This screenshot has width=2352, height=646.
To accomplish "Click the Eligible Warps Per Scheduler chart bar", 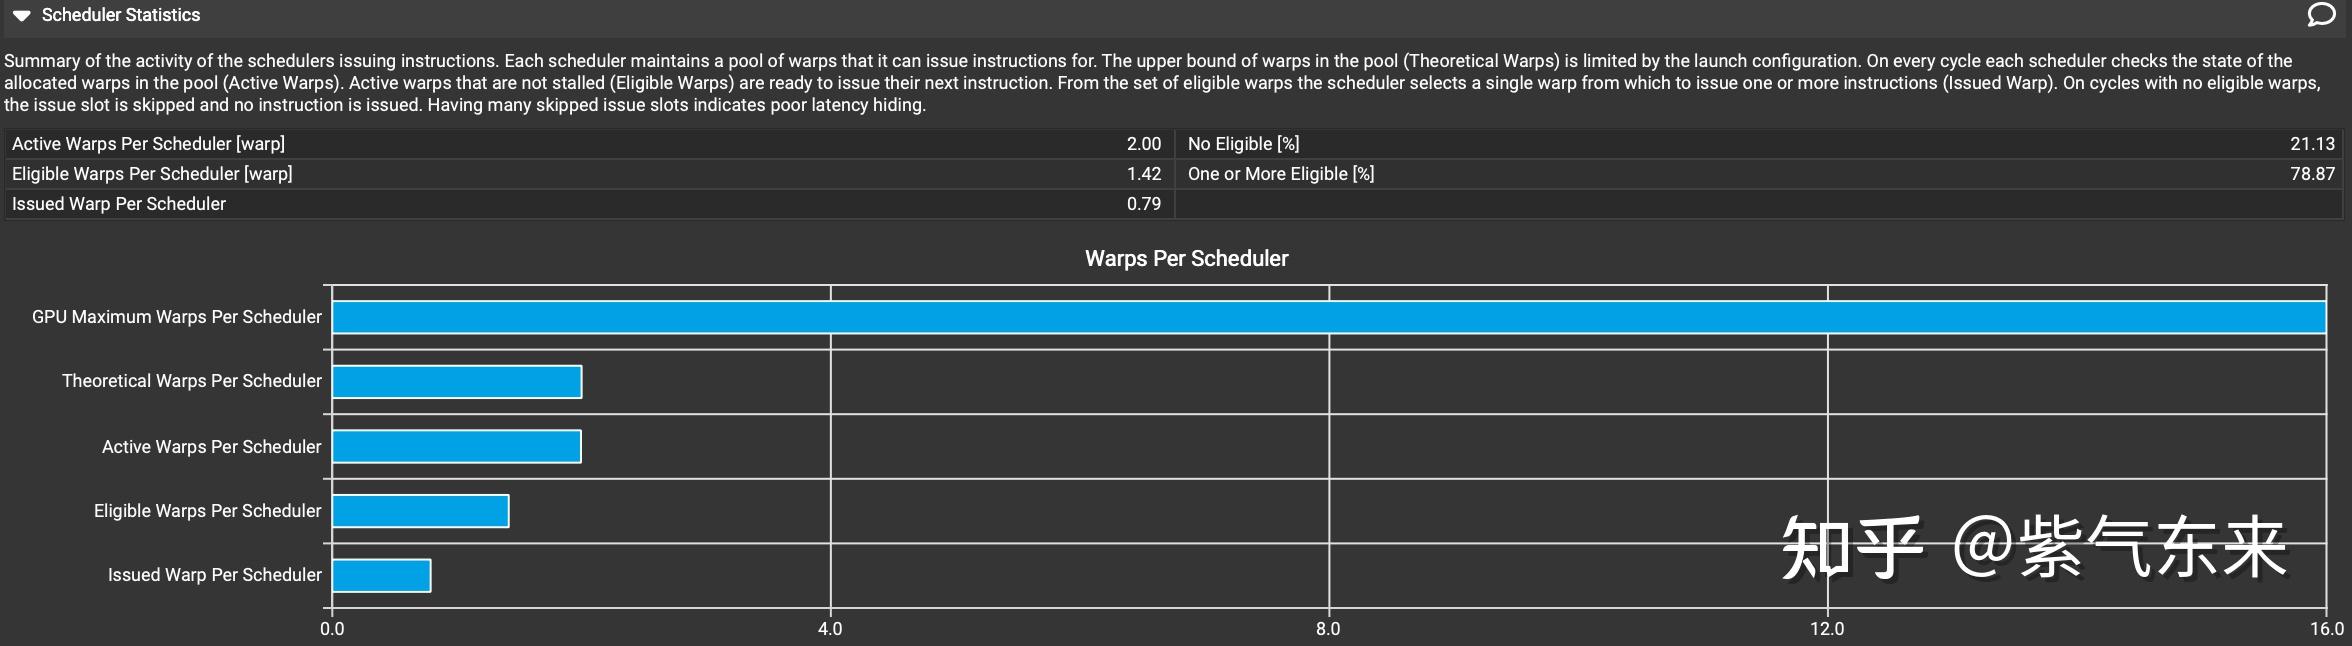I will tap(420, 511).
